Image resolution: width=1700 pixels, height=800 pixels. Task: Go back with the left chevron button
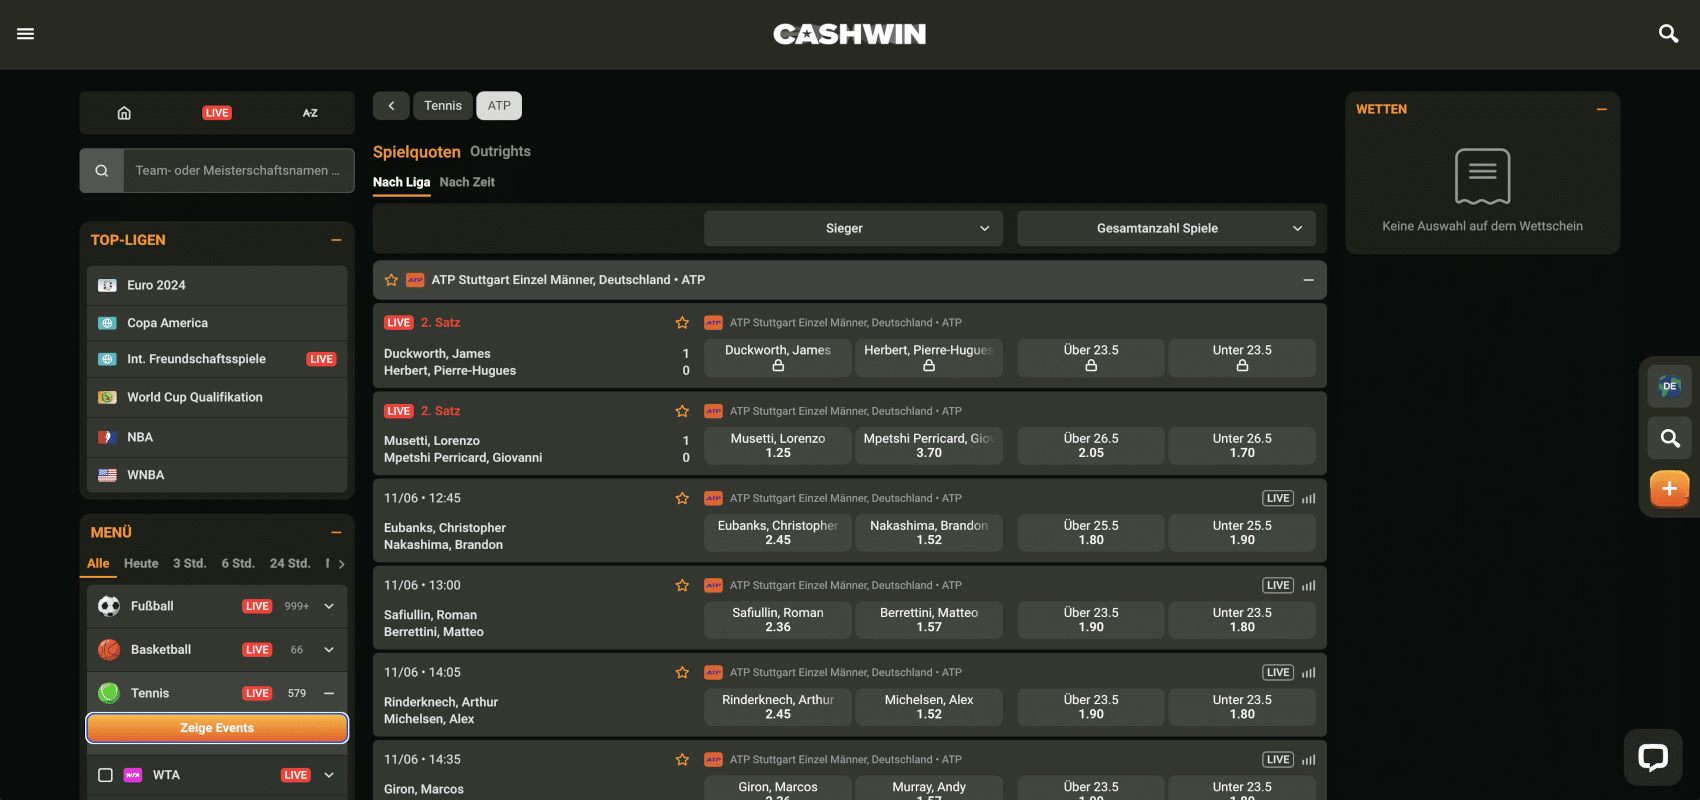391,106
